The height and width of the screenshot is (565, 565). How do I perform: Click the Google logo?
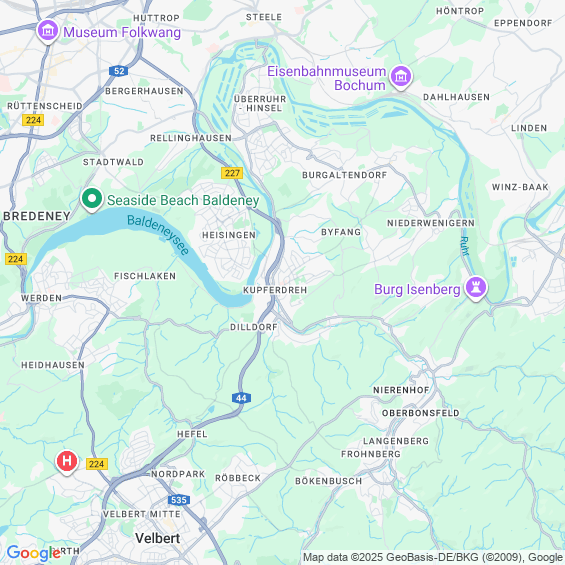(x=34, y=553)
